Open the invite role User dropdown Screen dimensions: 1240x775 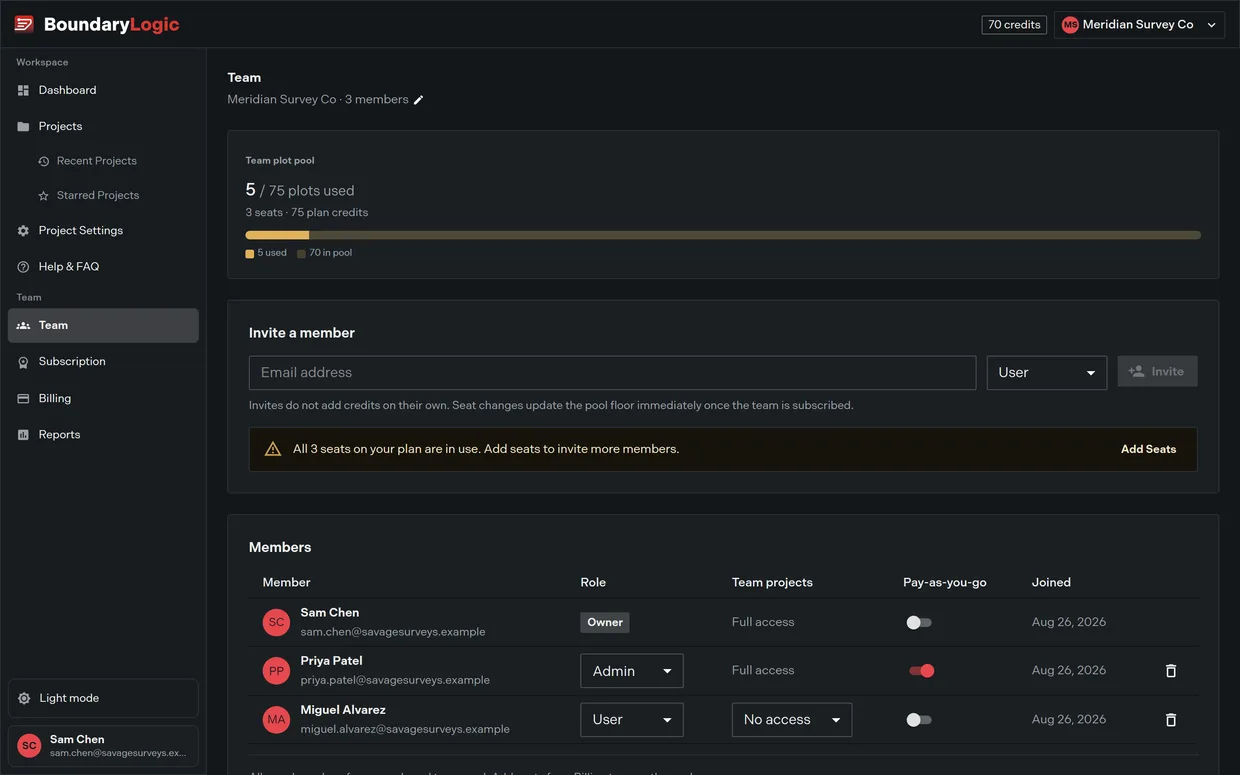pyautogui.click(x=1046, y=372)
